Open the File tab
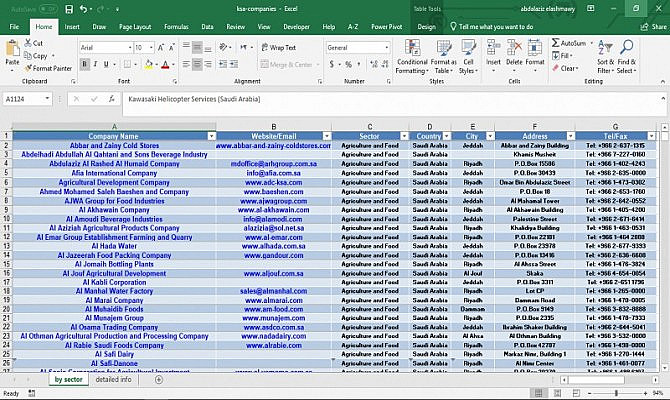Image resolution: width=670 pixels, height=400 pixels. click(14, 26)
